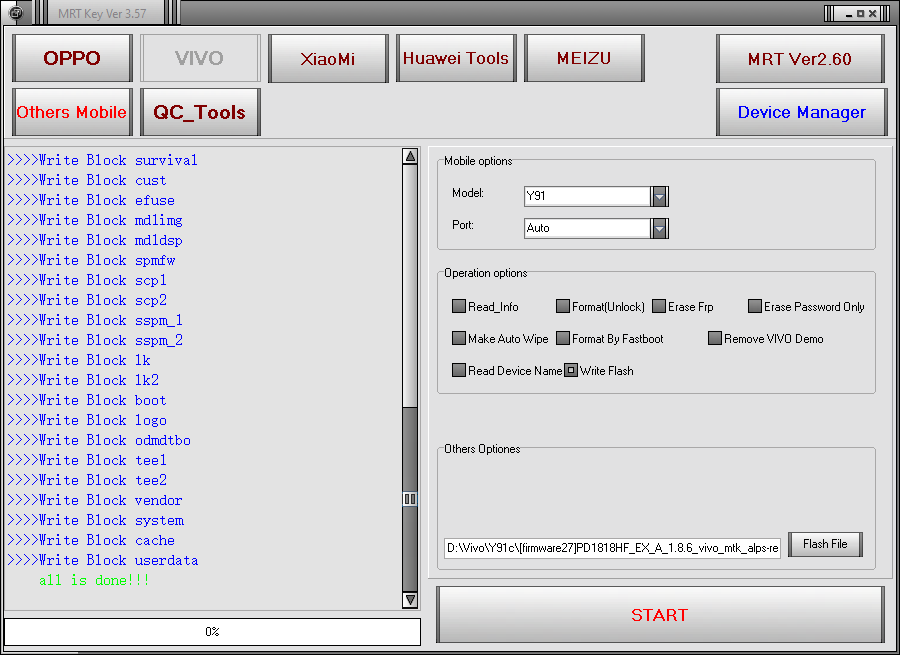Enable the Read_Info checkbox
The image size is (900, 655).
[459, 306]
